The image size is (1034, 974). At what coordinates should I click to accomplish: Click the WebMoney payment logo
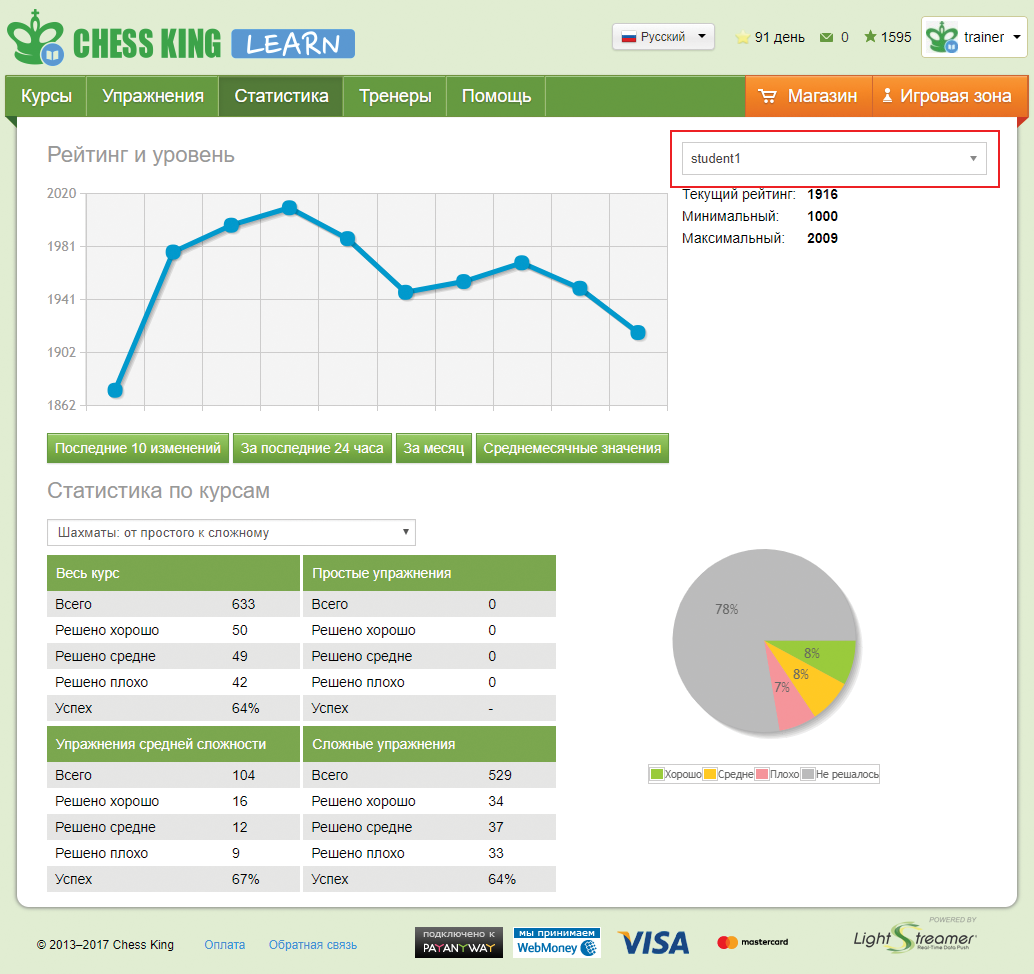coord(557,942)
